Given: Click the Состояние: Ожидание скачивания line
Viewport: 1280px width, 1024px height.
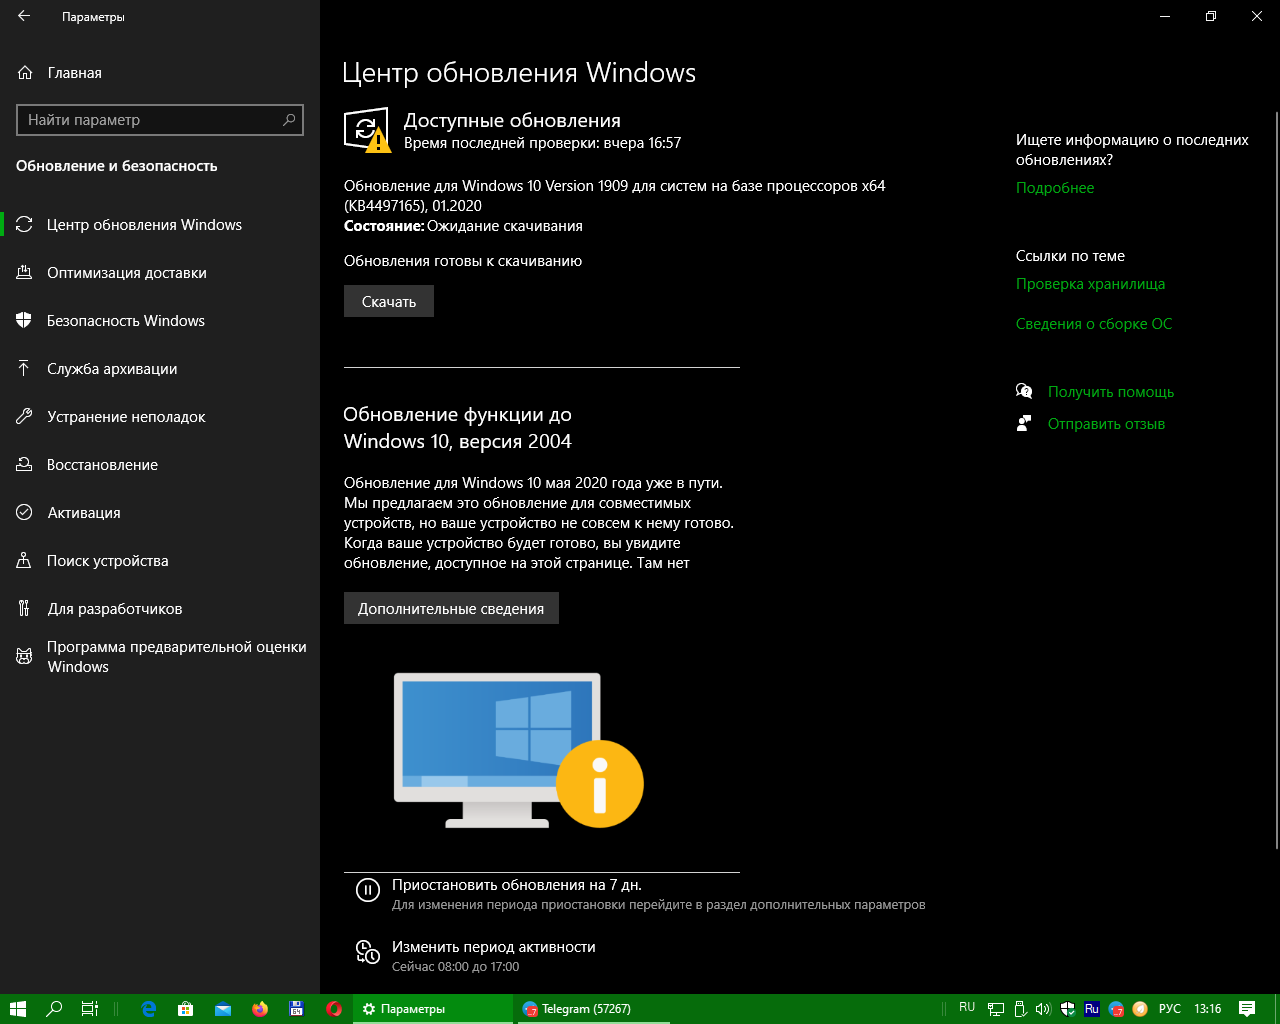Looking at the screenshot, I should tap(463, 226).
